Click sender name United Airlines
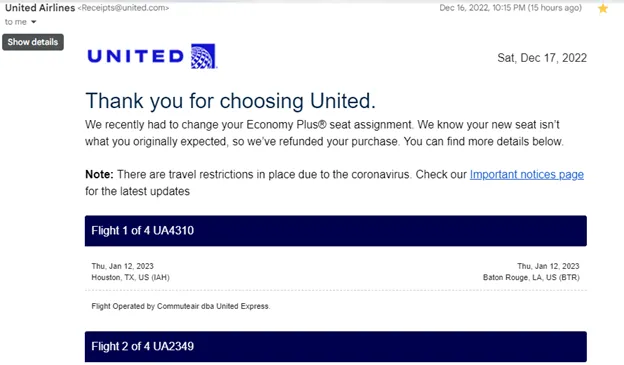 (40, 8)
